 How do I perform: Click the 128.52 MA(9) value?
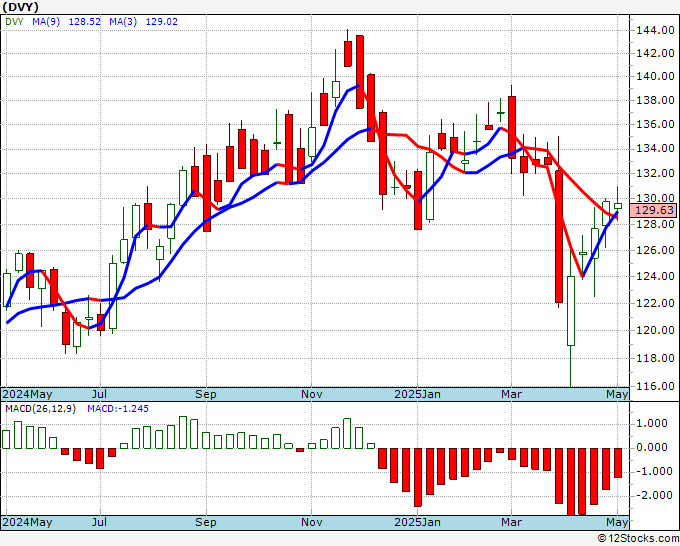click(85, 22)
